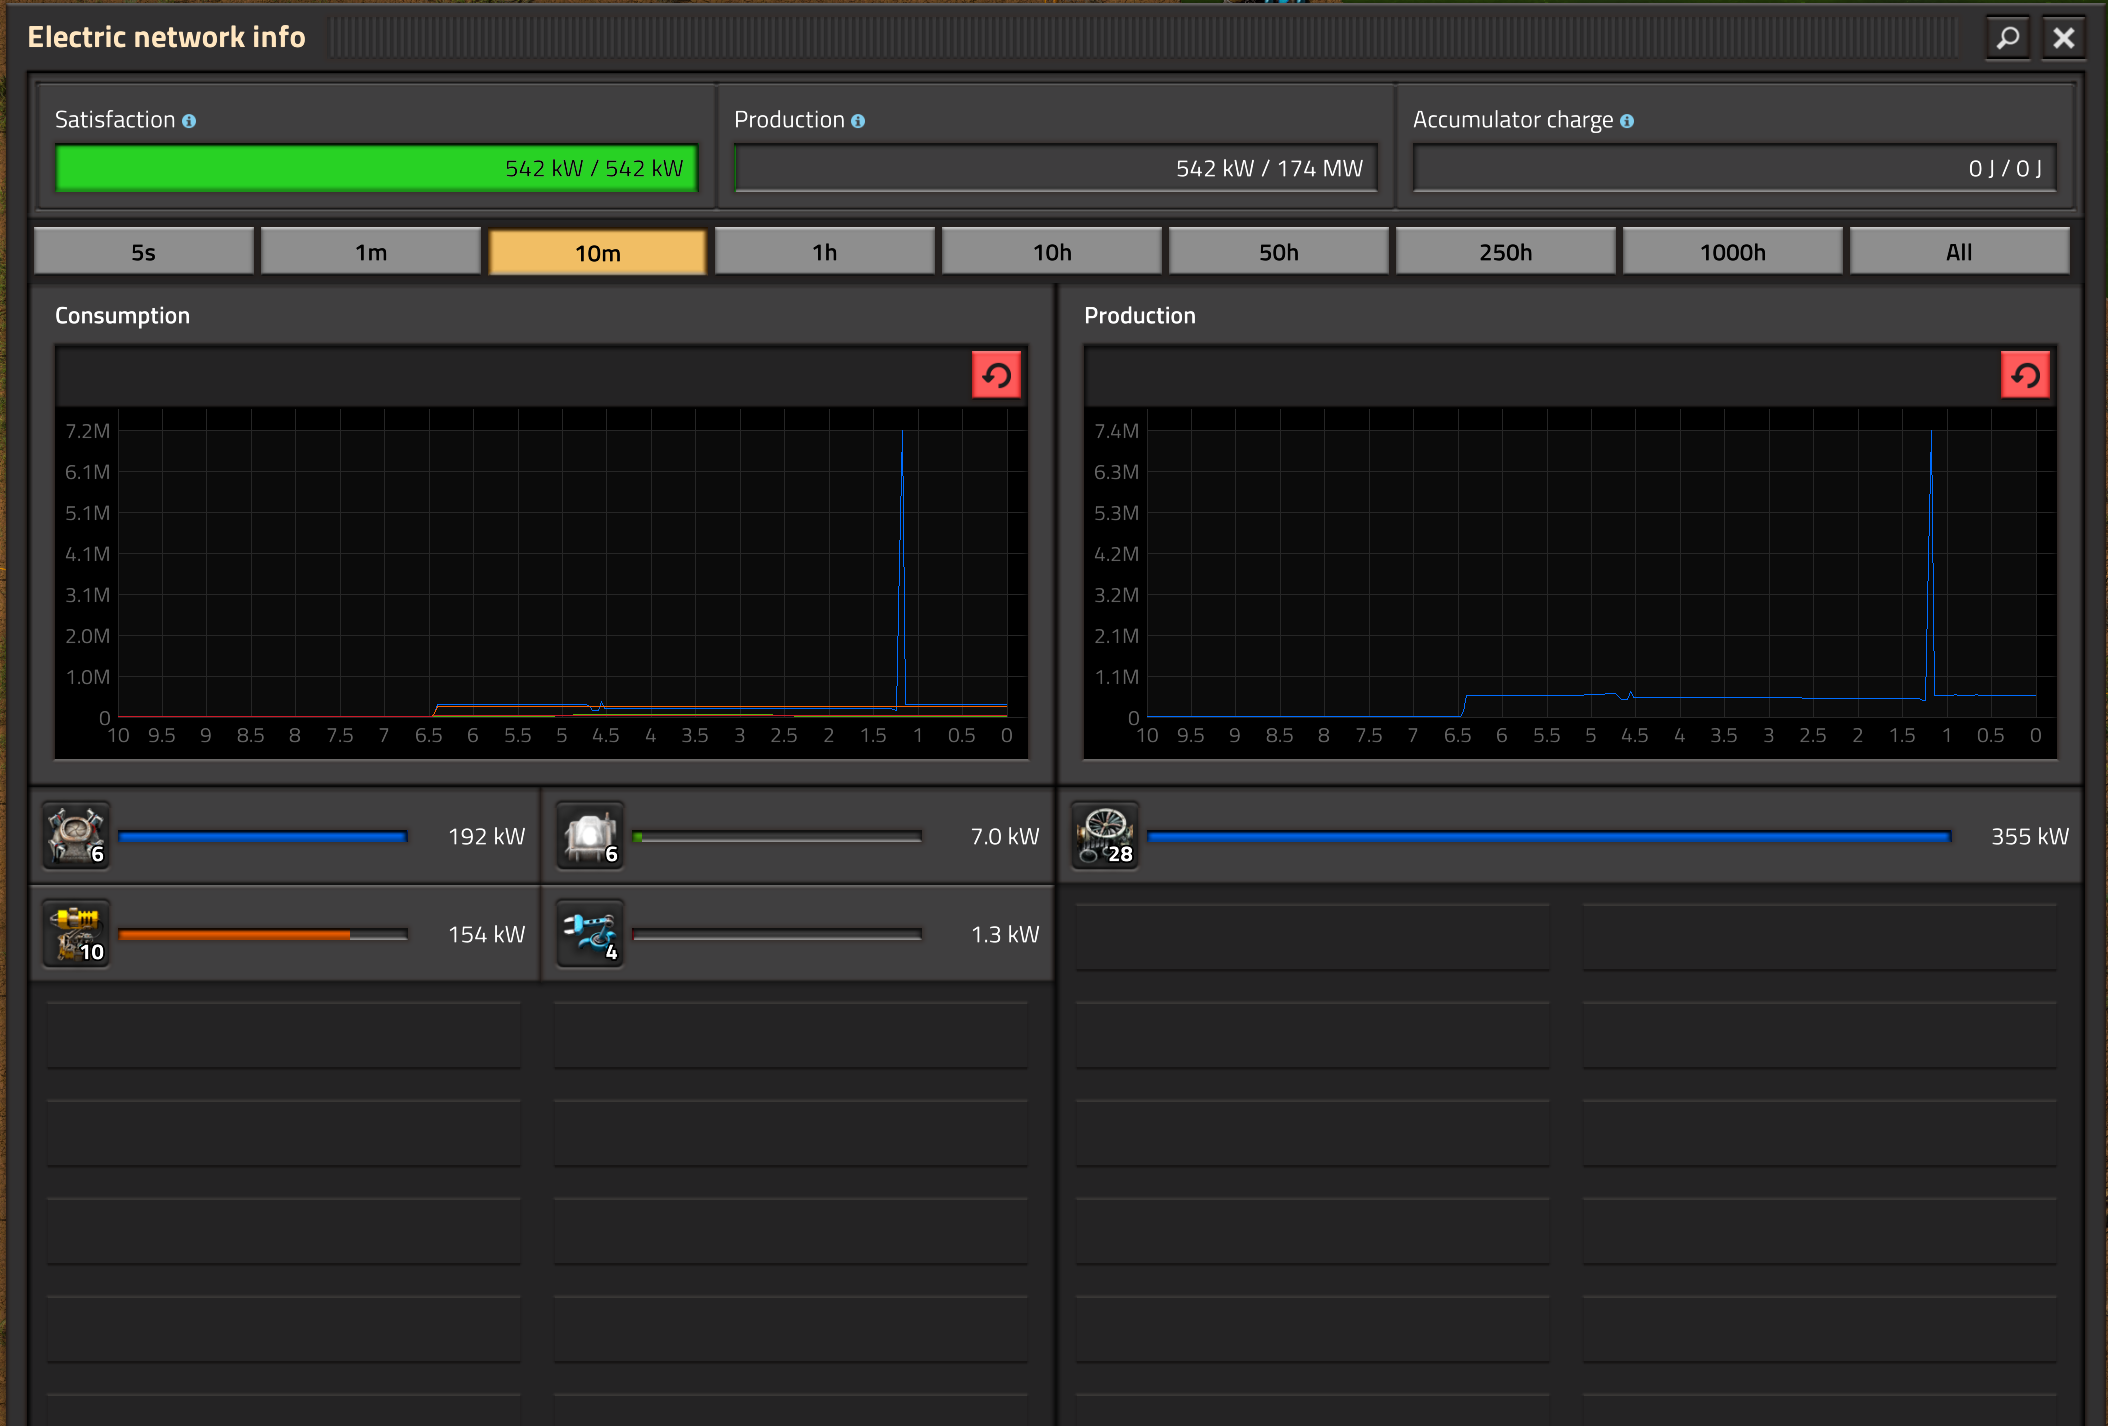Image resolution: width=2108 pixels, height=1426 pixels.
Task: Close the Electric network info window
Action: 2063,38
